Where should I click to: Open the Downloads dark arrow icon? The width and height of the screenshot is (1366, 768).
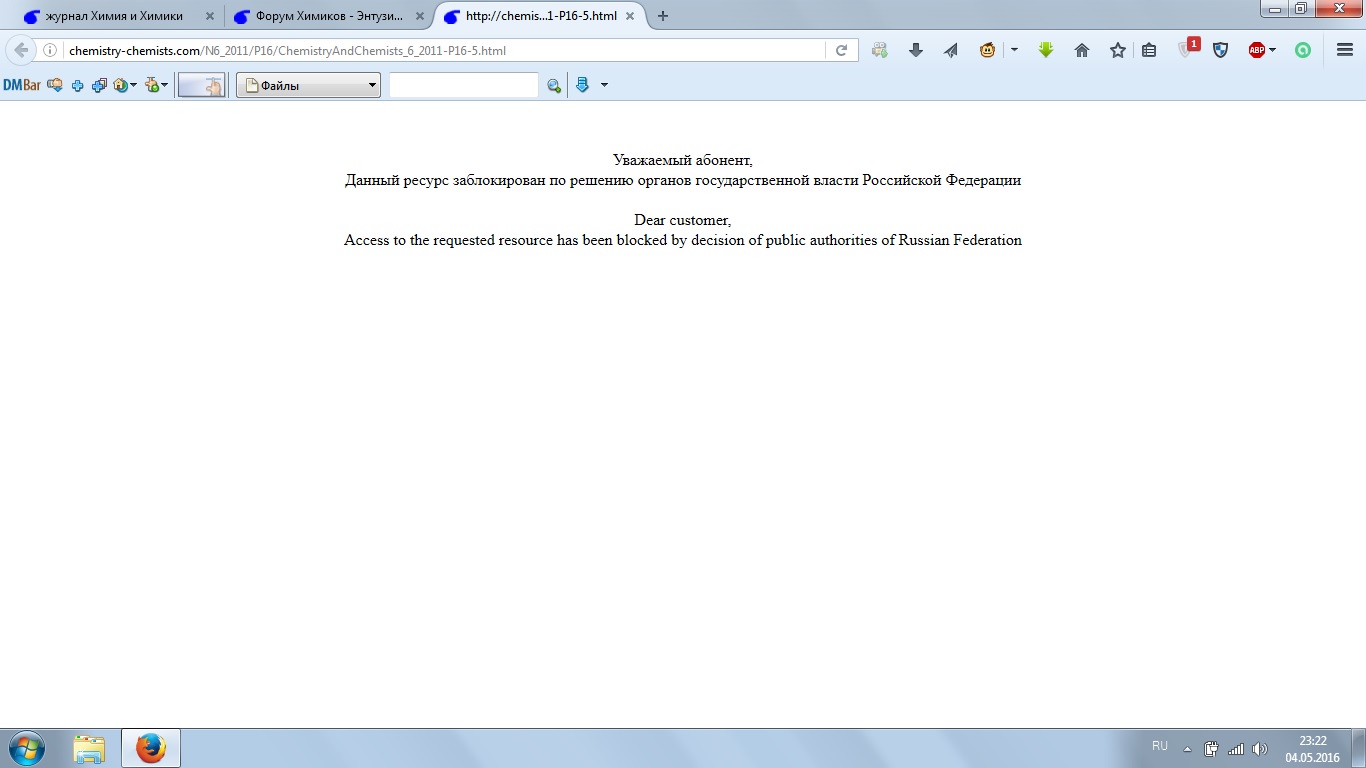(915, 50)
